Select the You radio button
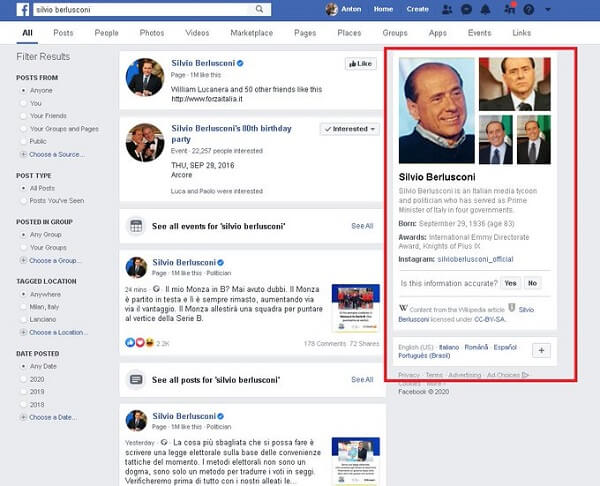Screen dimensions: 600x486 (23, 103)
